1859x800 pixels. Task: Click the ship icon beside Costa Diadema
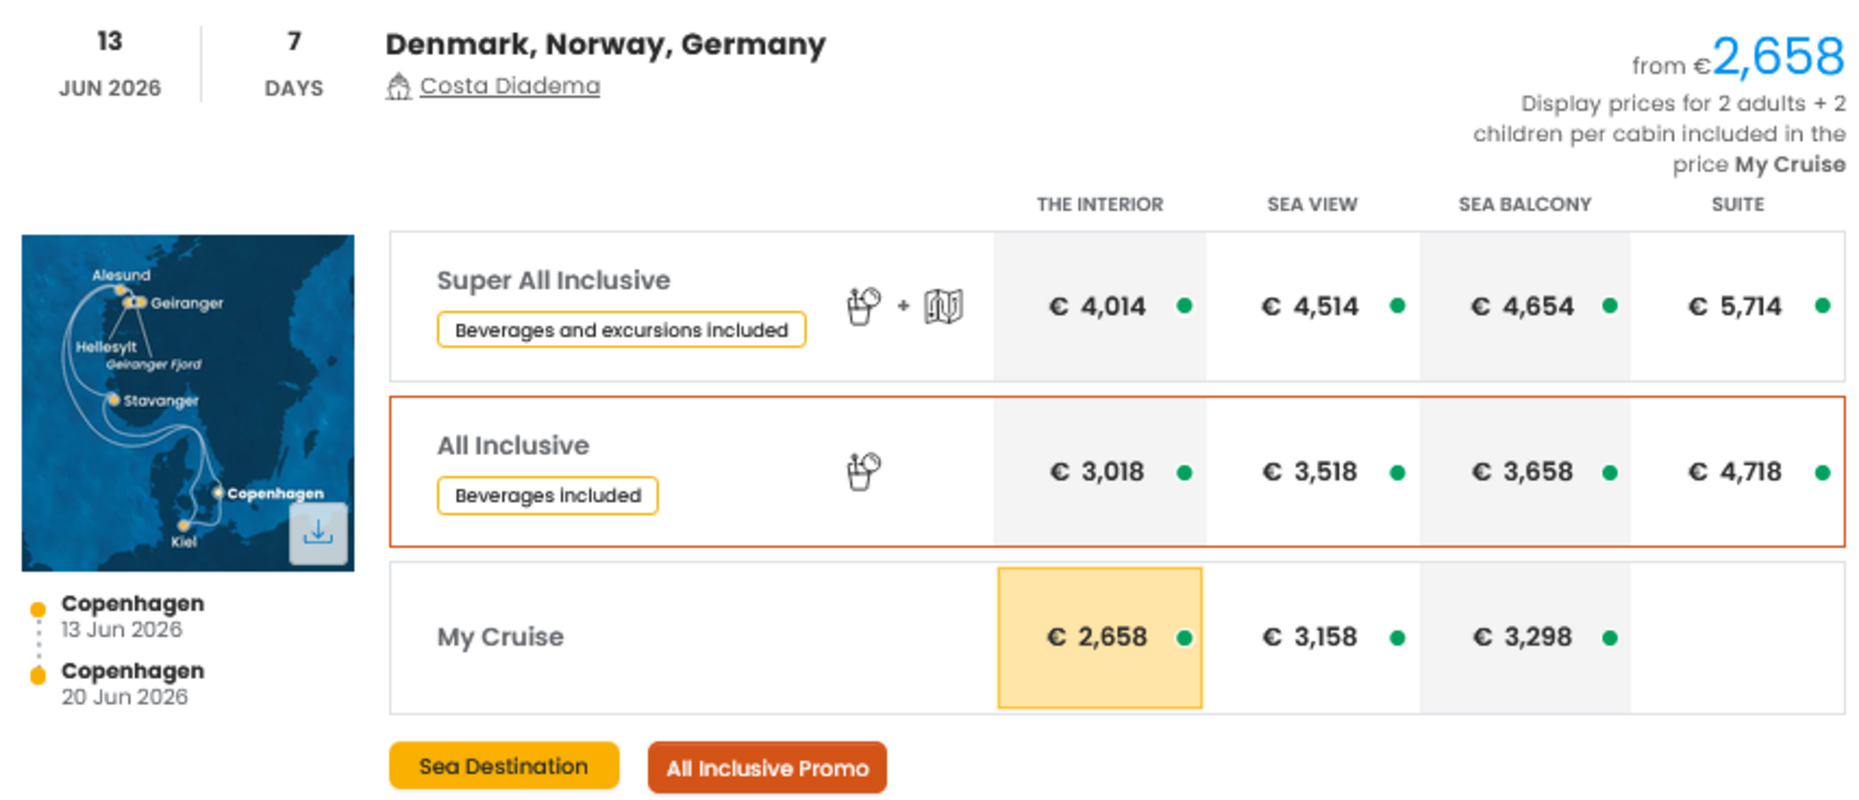click(398, 87)
